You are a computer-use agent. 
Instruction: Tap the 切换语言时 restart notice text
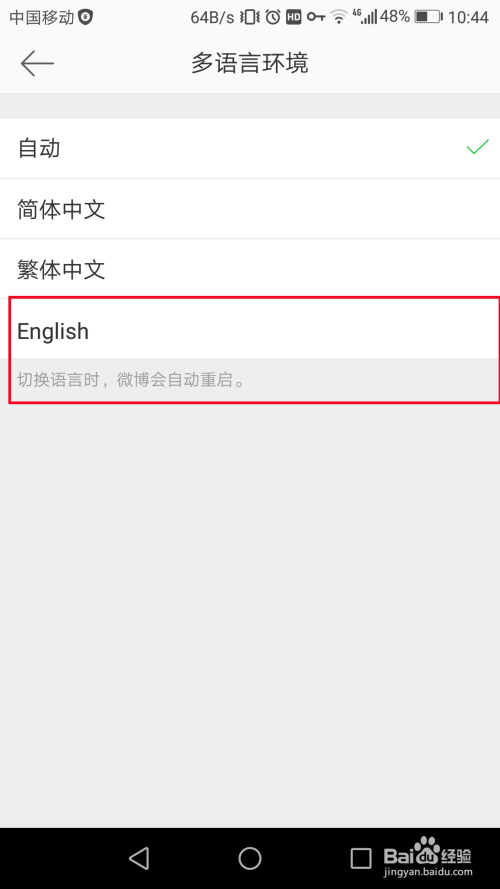pyautogui.click(x=131, y=379)
